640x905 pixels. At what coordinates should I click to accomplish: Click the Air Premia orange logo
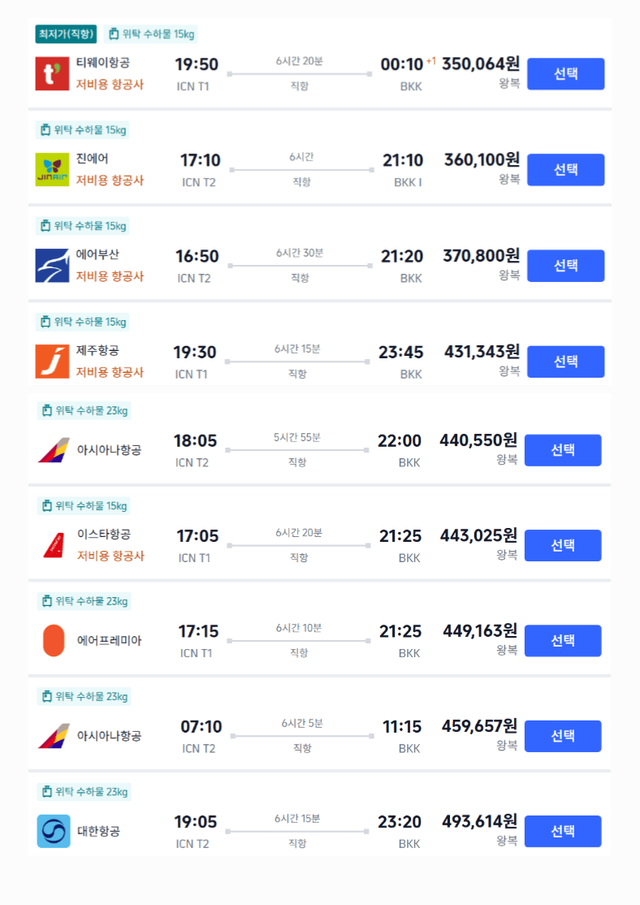click(54, 640)
